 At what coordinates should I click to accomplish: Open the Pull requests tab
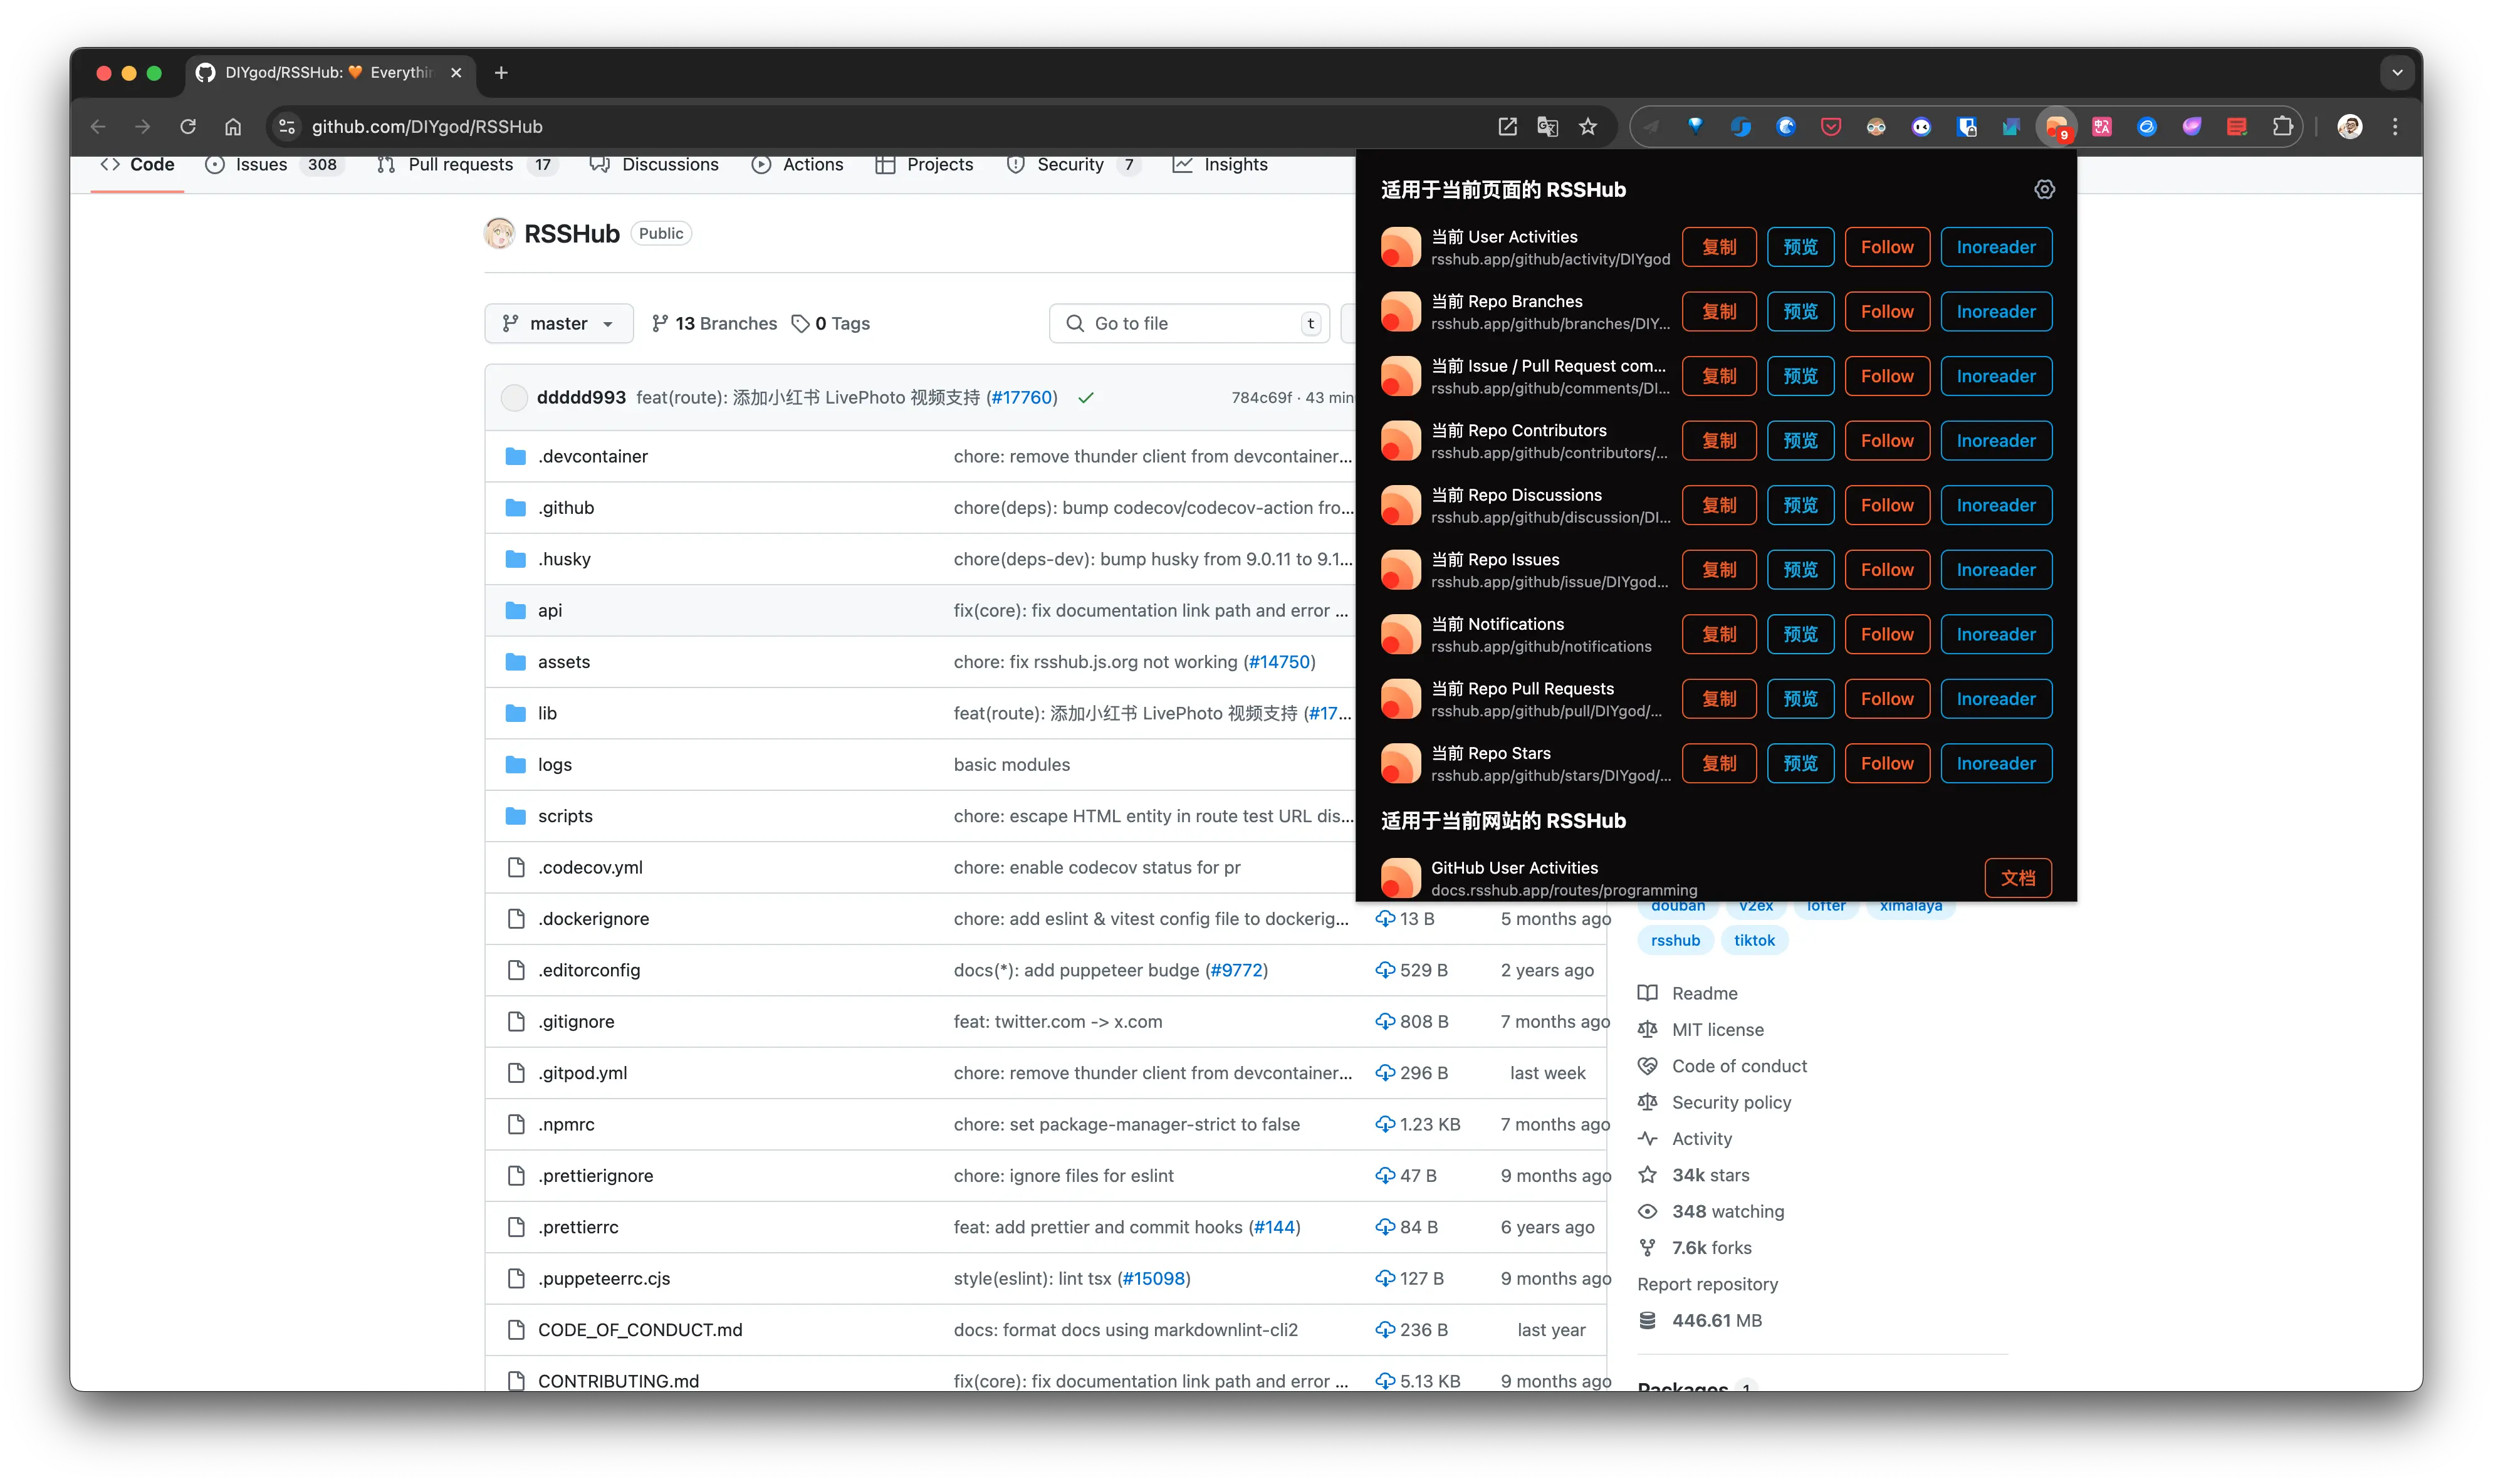[460, 165]
